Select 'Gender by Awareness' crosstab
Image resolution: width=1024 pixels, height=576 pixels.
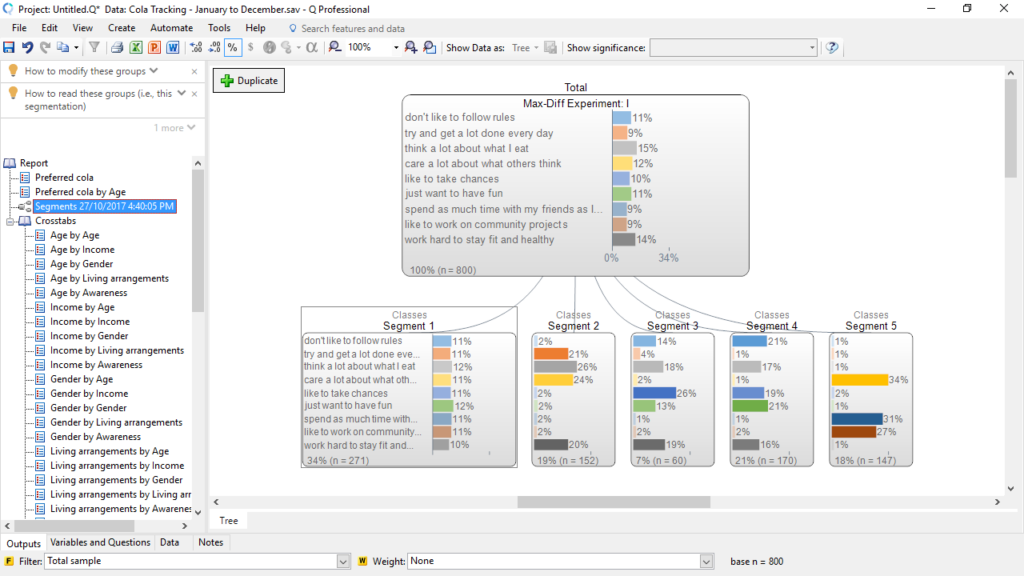95,437
